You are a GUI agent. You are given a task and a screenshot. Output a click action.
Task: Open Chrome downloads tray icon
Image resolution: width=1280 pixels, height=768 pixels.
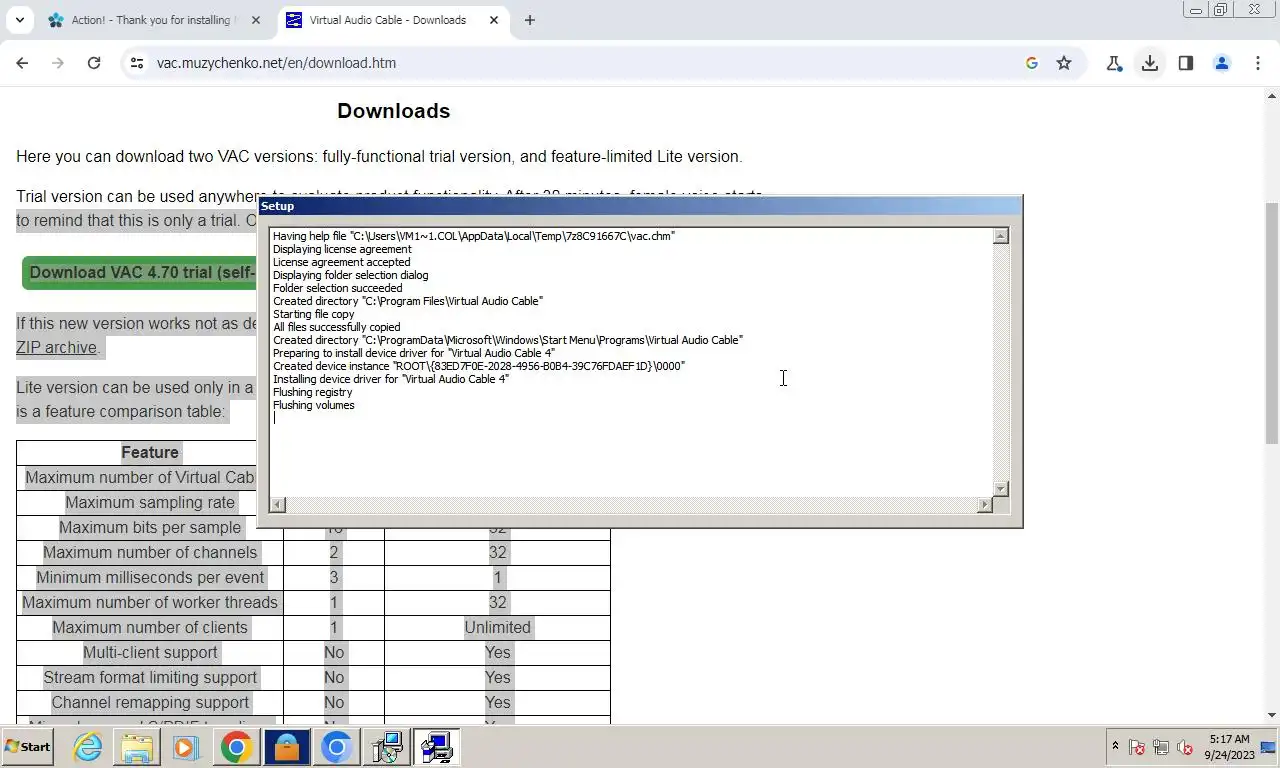(1150, 63)
